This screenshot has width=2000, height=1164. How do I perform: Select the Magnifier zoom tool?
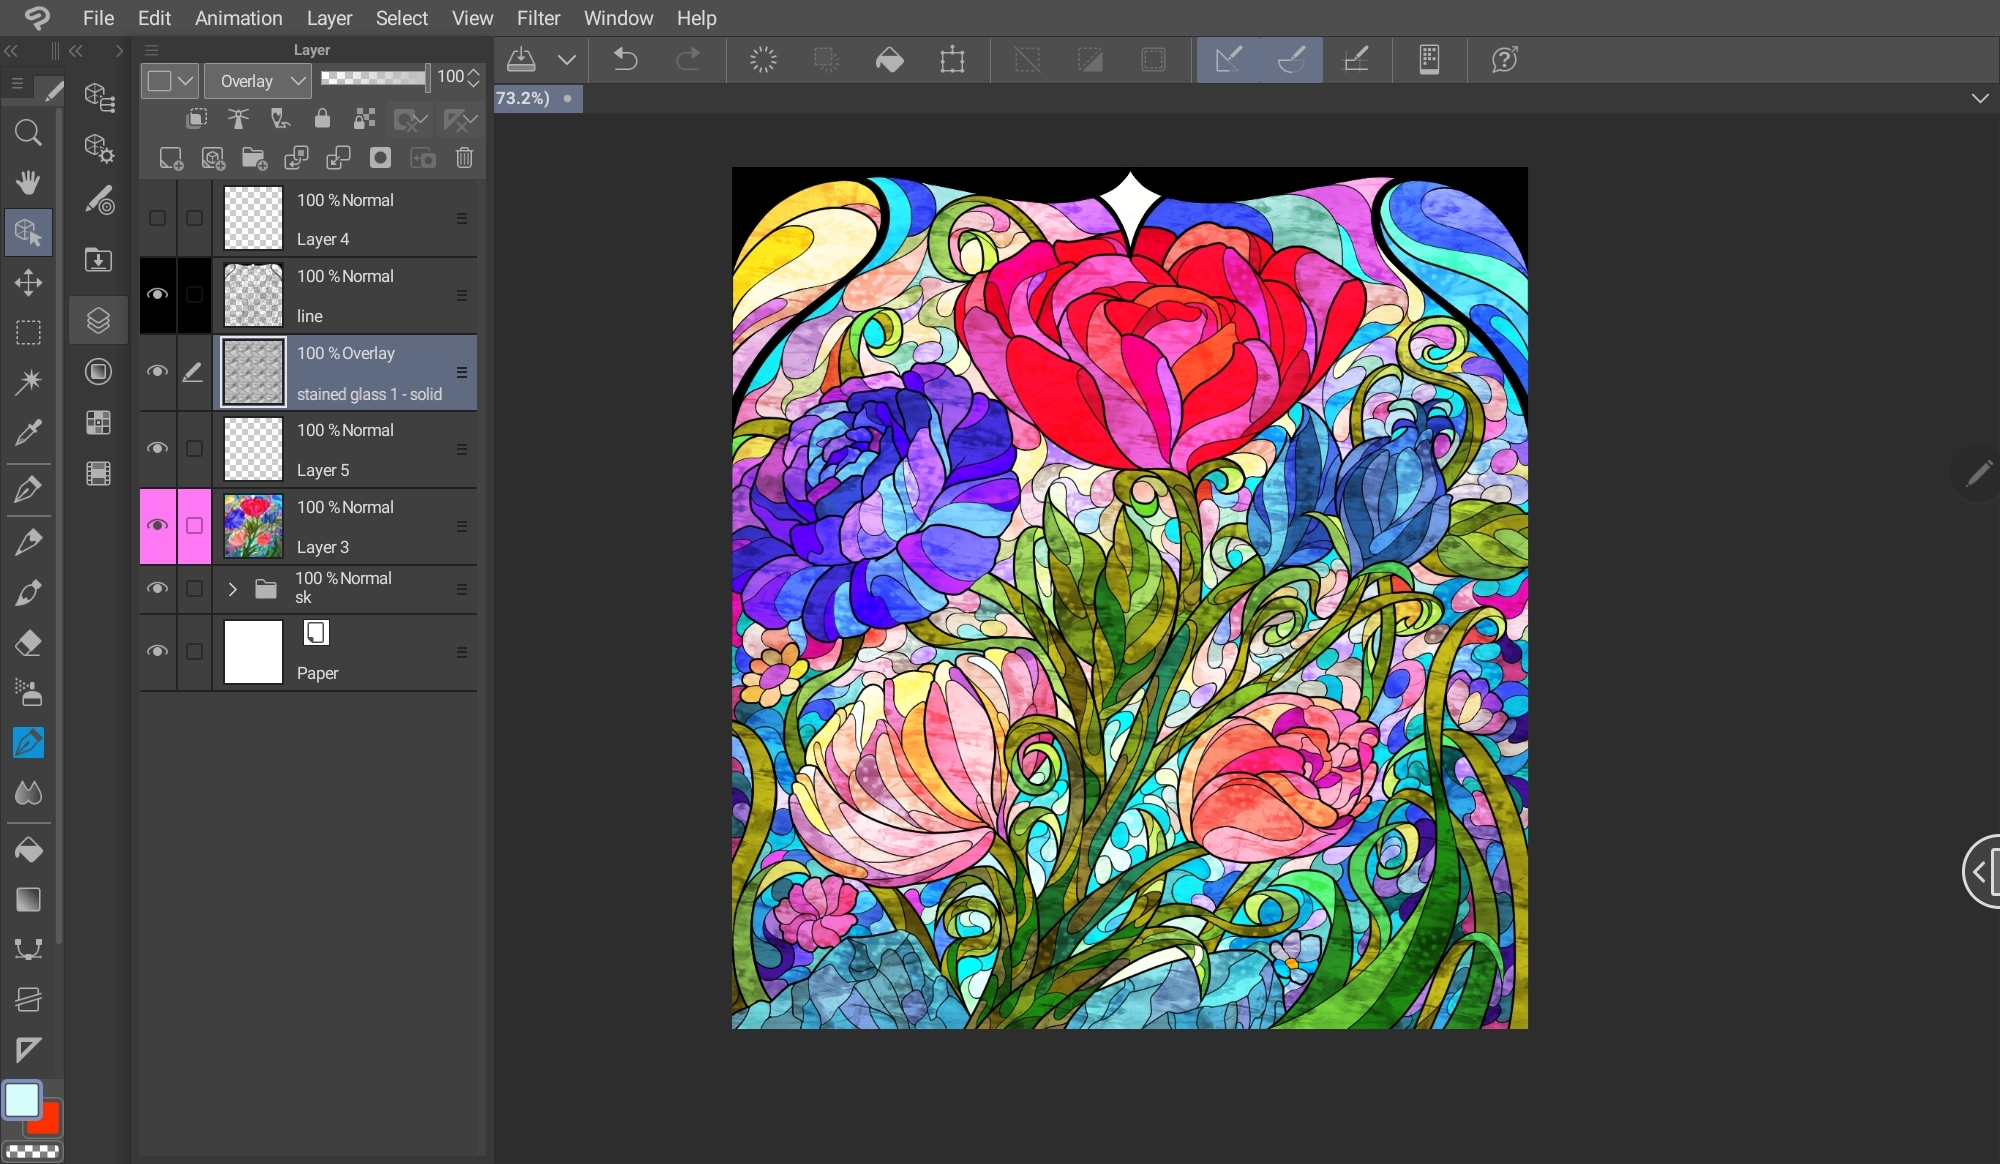click(x=28, y=133)
